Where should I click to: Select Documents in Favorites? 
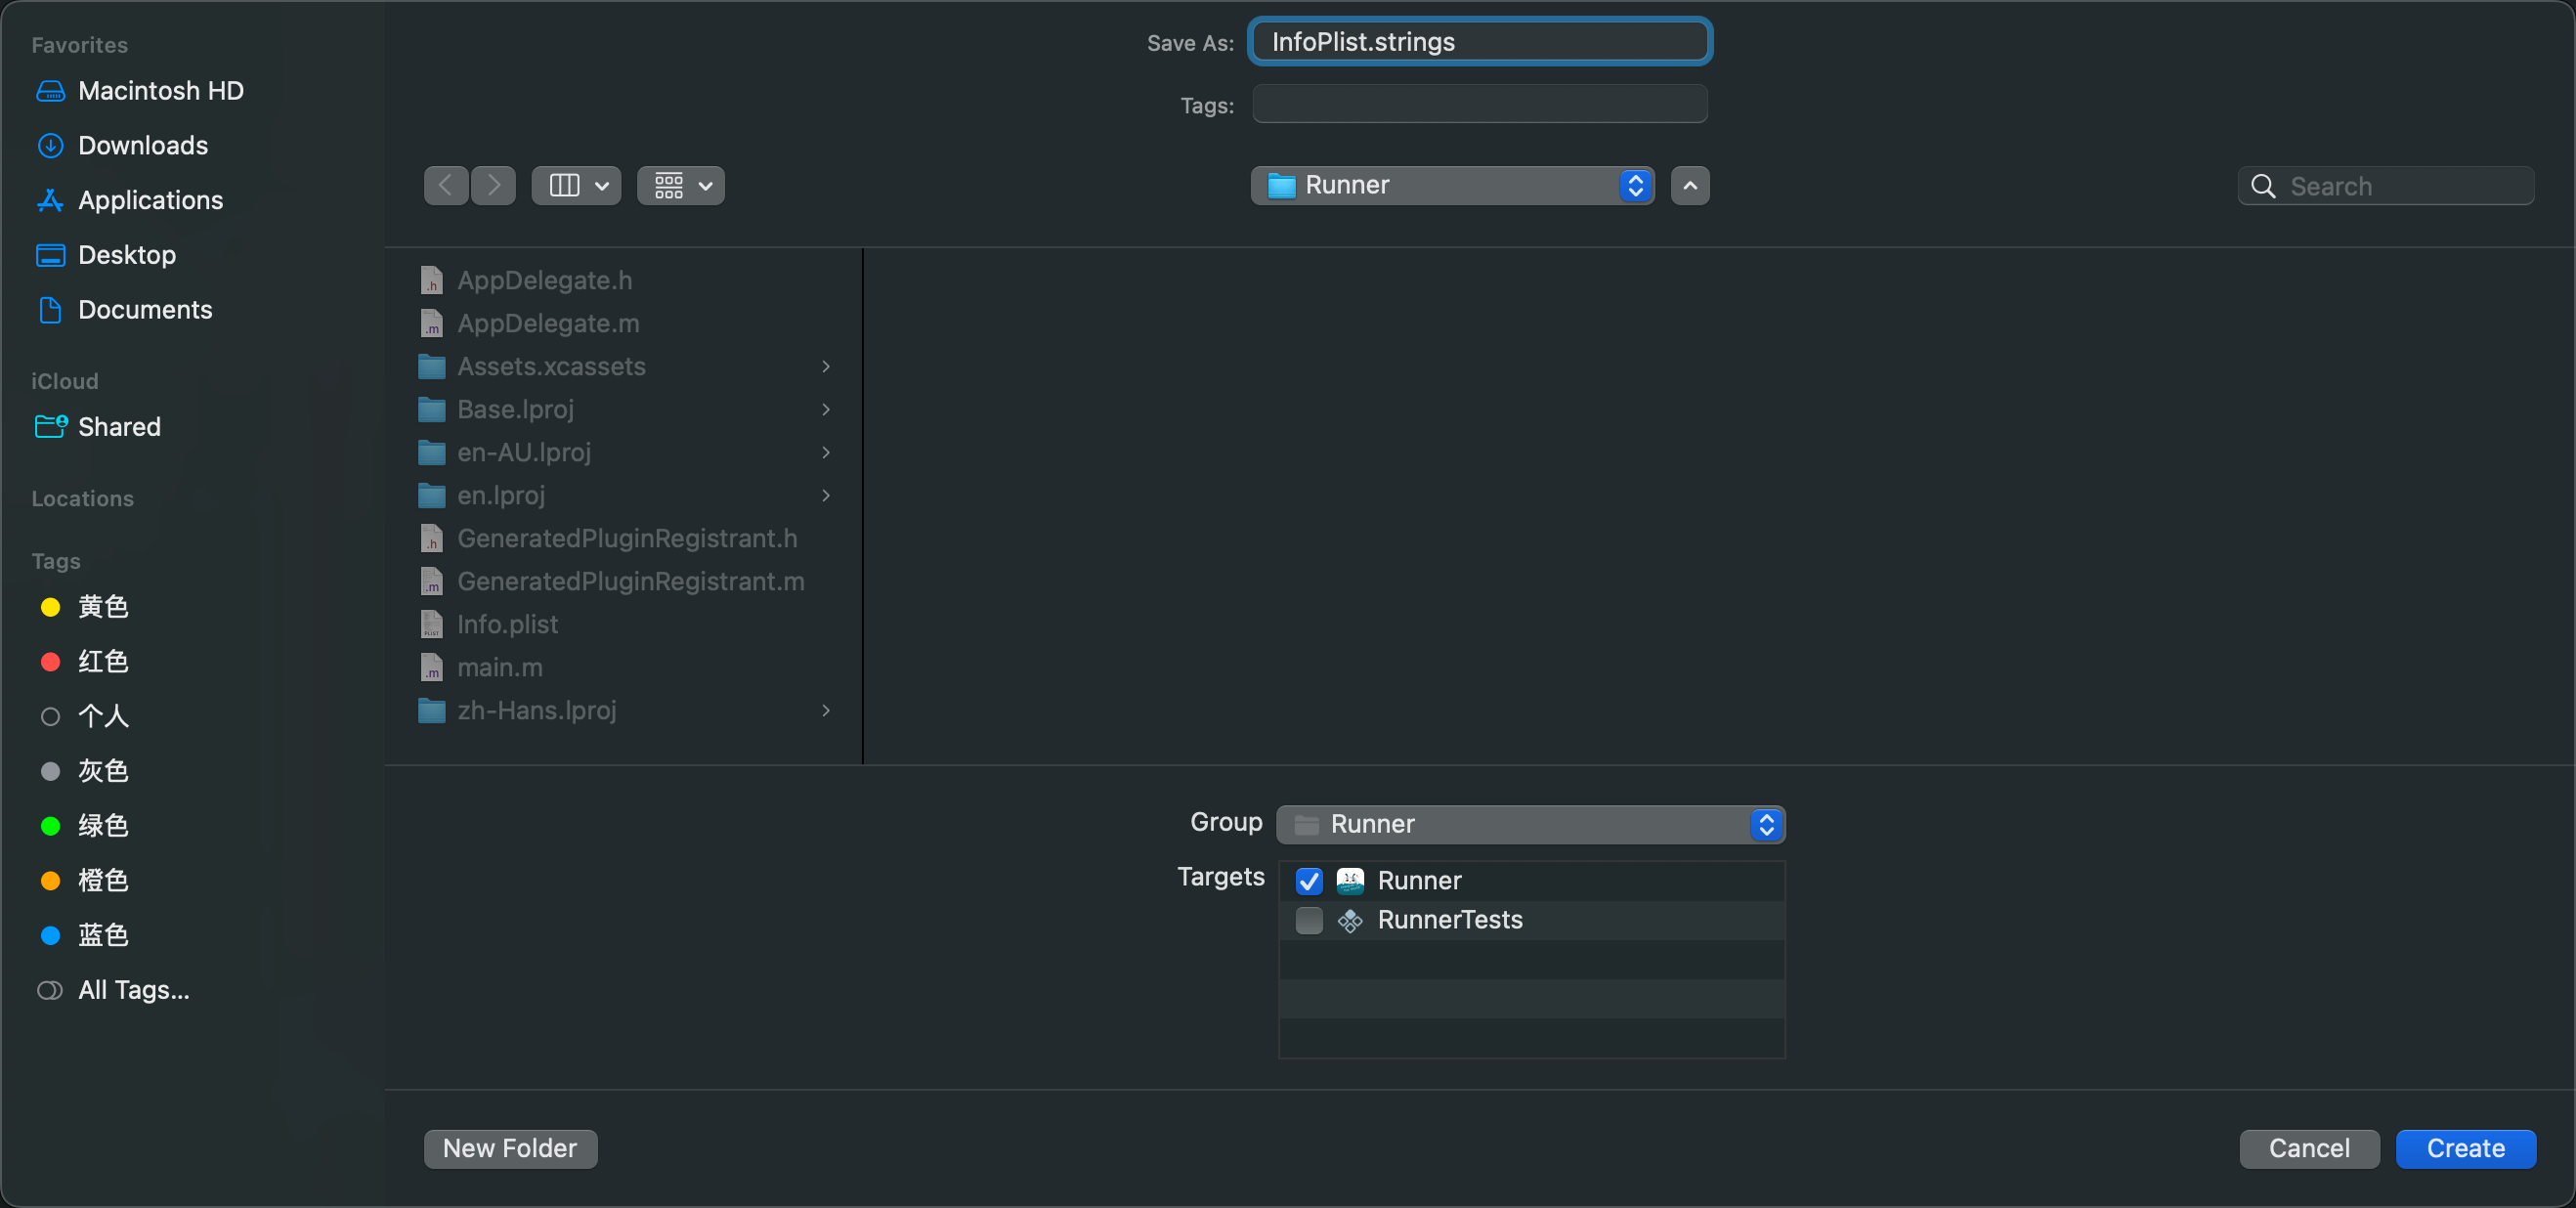pos(144,310)
